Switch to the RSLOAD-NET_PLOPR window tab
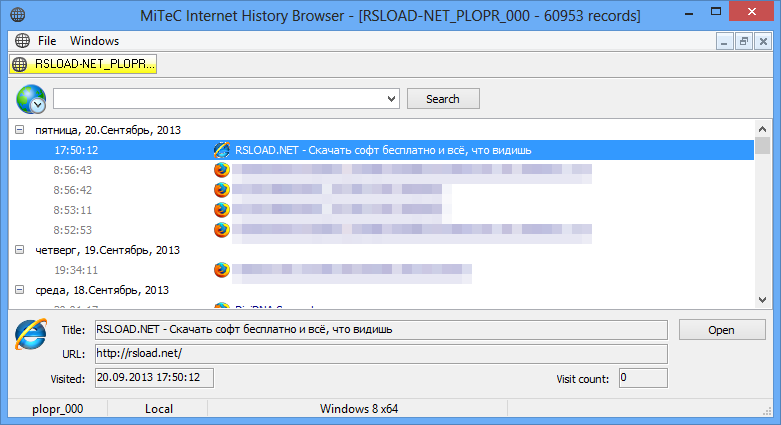The image size is (781, 425). 83,64
